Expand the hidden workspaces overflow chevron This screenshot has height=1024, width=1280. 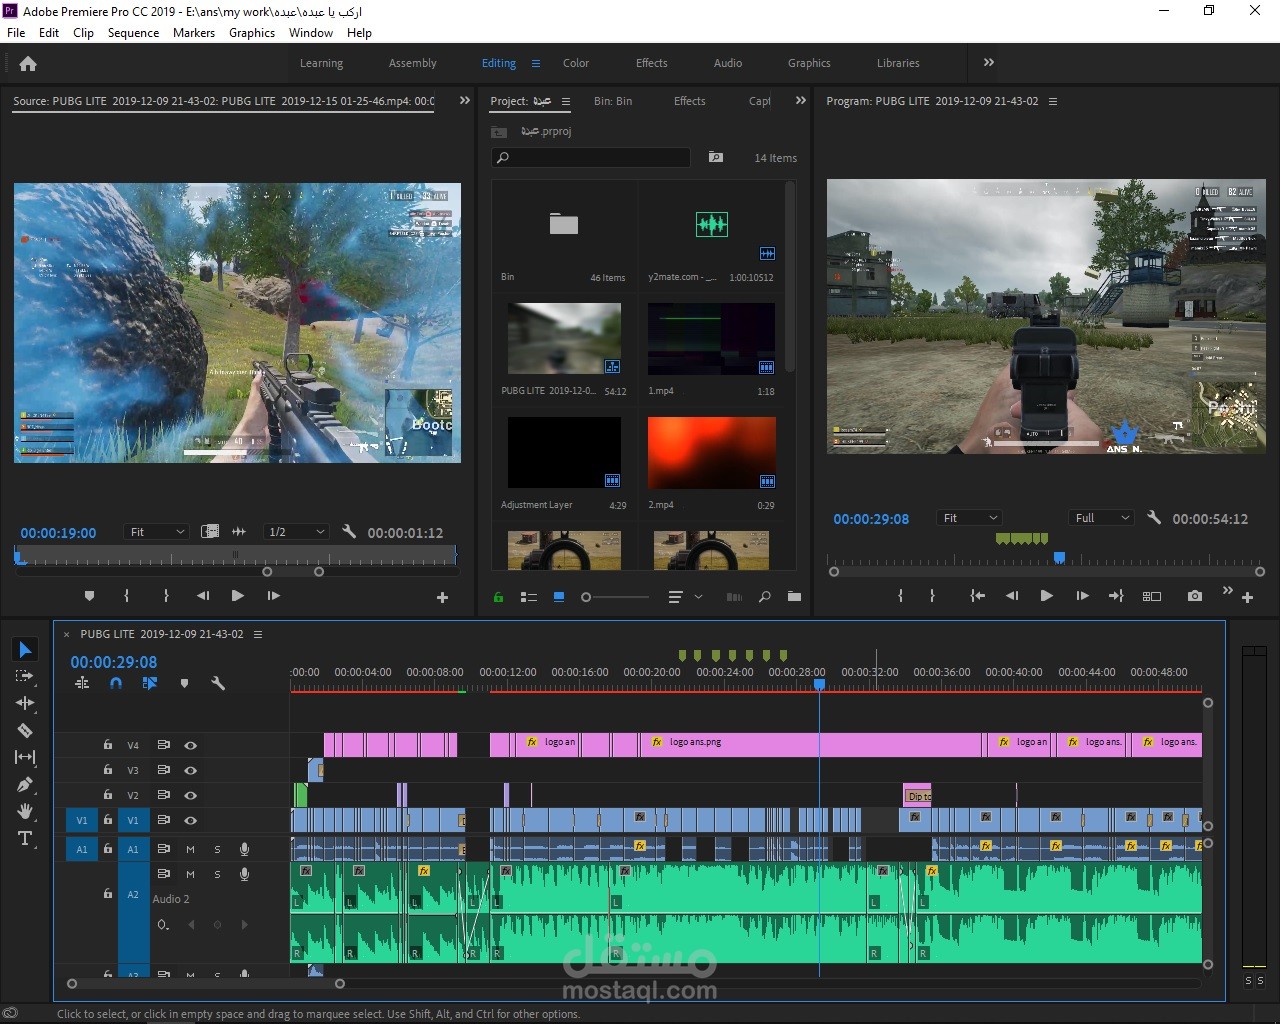point(988,62)
